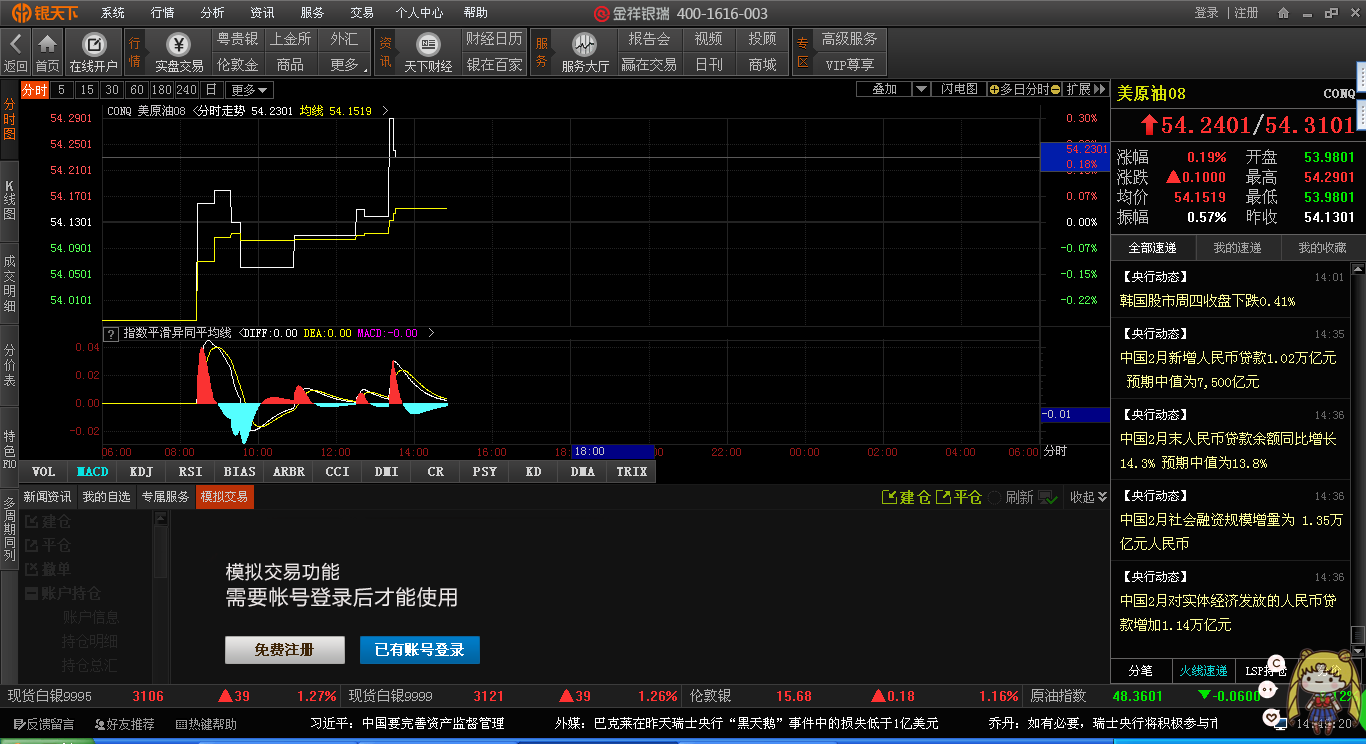Viewport: 1366px width, 744px height.
Task: Select the 5 minute timeframe
Action: click(x=62, y=89)
